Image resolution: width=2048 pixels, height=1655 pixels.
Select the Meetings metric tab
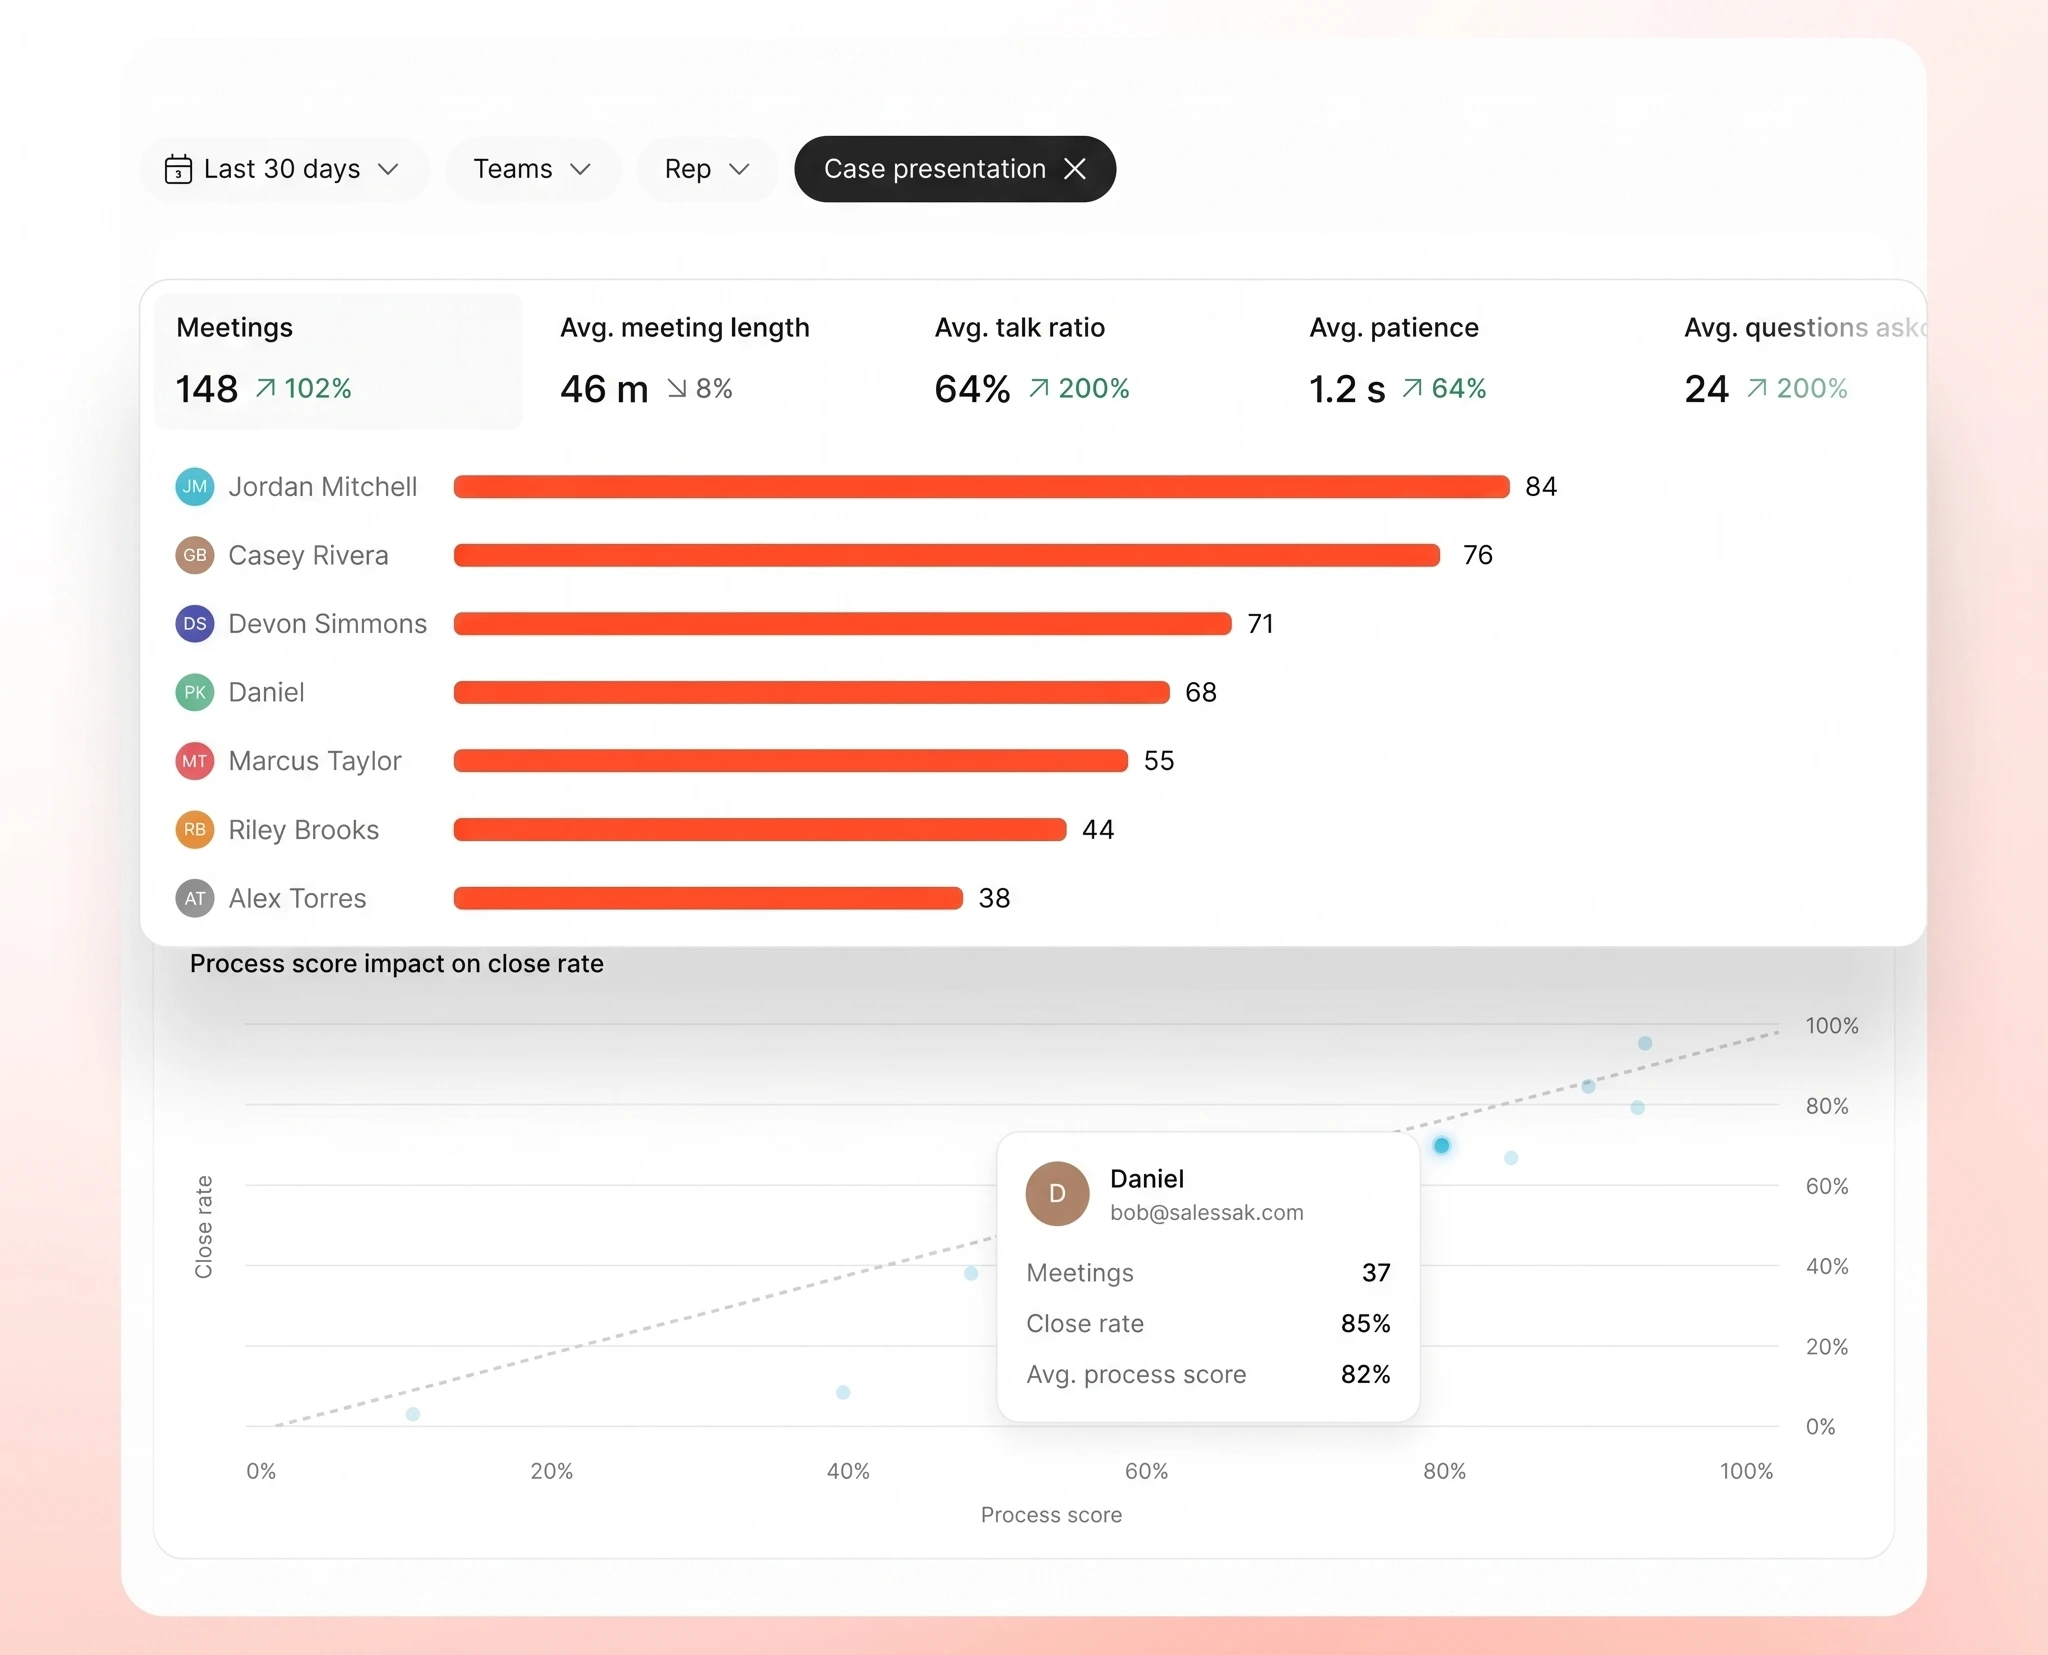pos(338,361)
